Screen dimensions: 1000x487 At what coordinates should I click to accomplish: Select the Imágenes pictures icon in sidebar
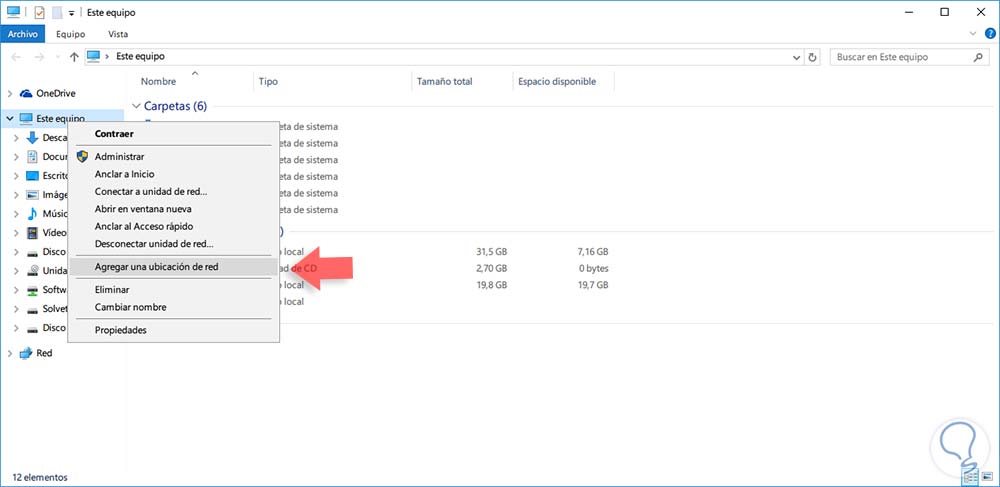pos(32,195)
